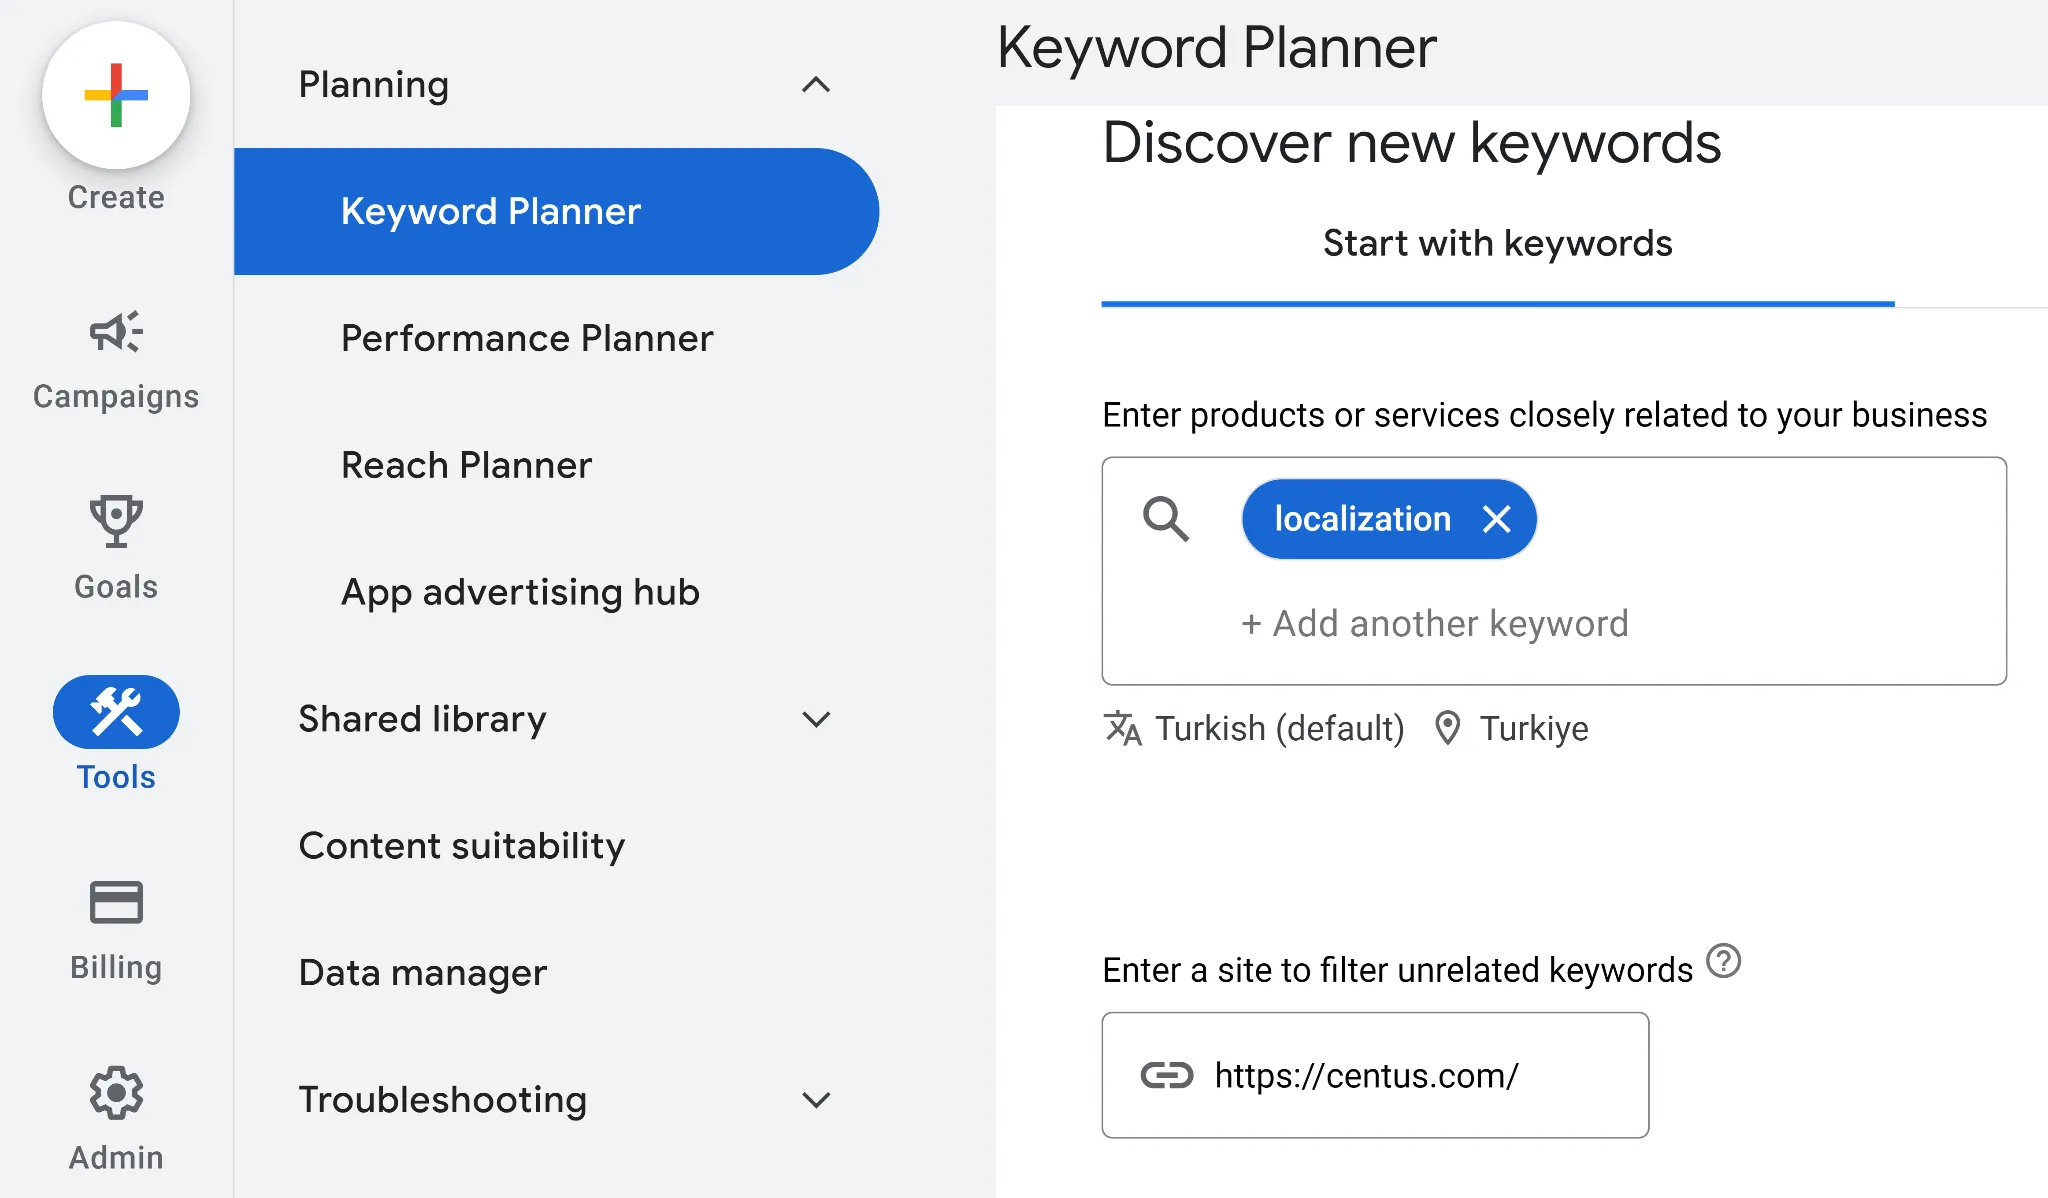Collapse the Planning section

pyautogui.click(x=817, y=85)
